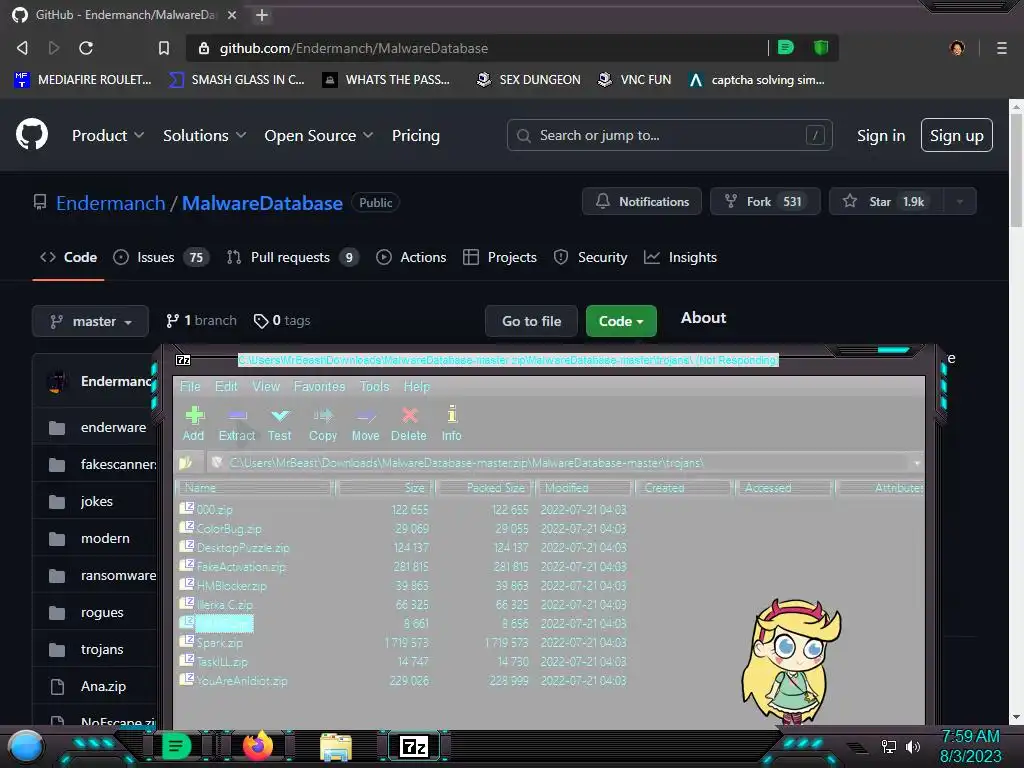The width and height of the screenshot is (1024, 768).
Task: Switch to the Actions tab
Action: tap(411, 257)
